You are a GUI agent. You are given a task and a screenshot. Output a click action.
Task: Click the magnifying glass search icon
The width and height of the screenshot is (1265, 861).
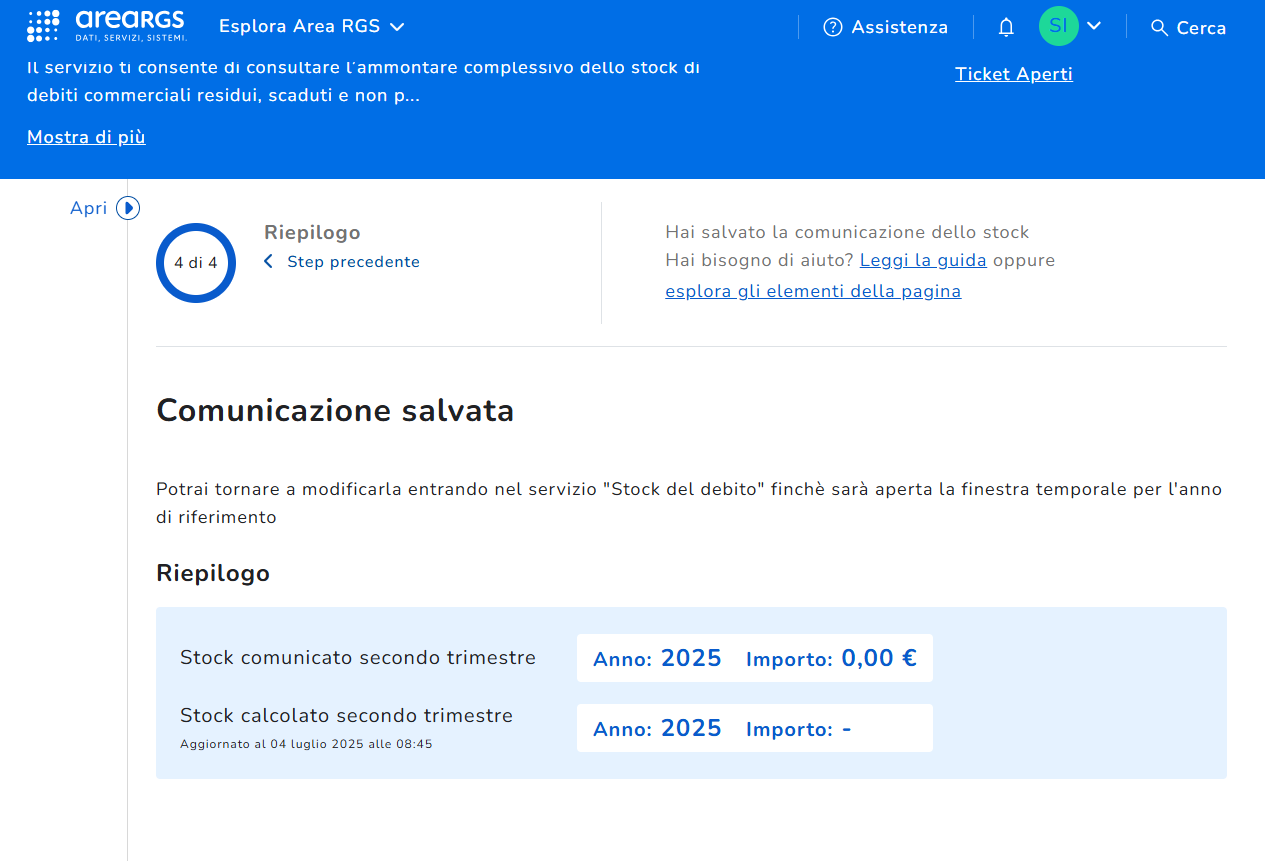(x=1159, y=28)
